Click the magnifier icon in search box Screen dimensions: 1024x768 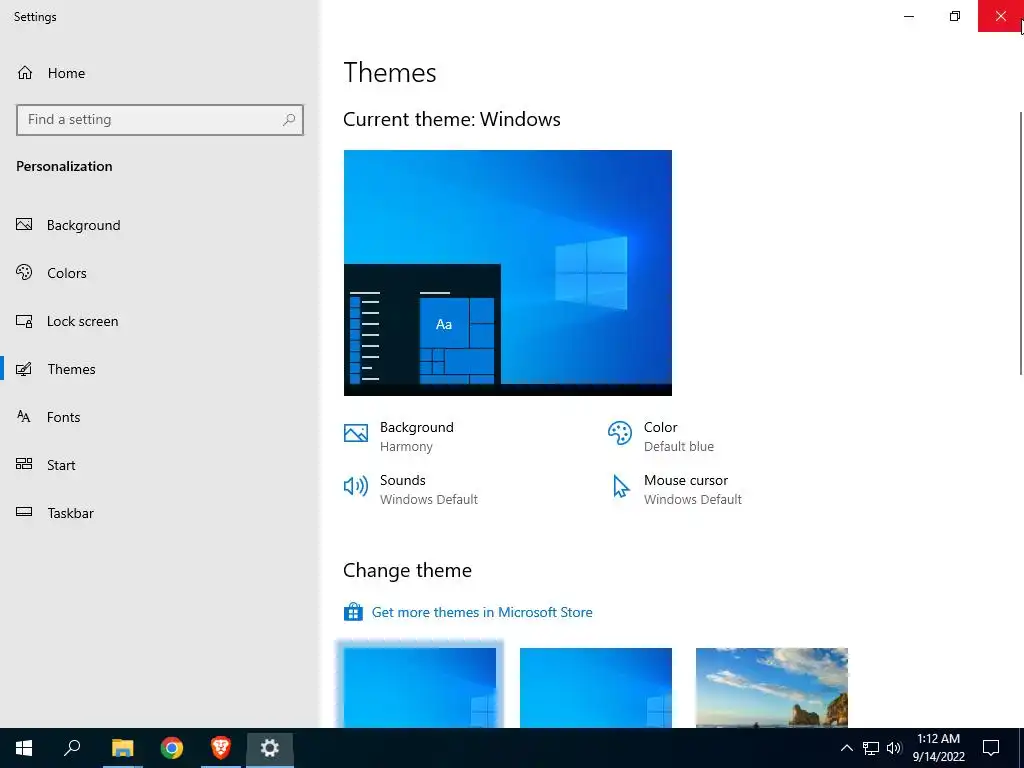point(289,120)
